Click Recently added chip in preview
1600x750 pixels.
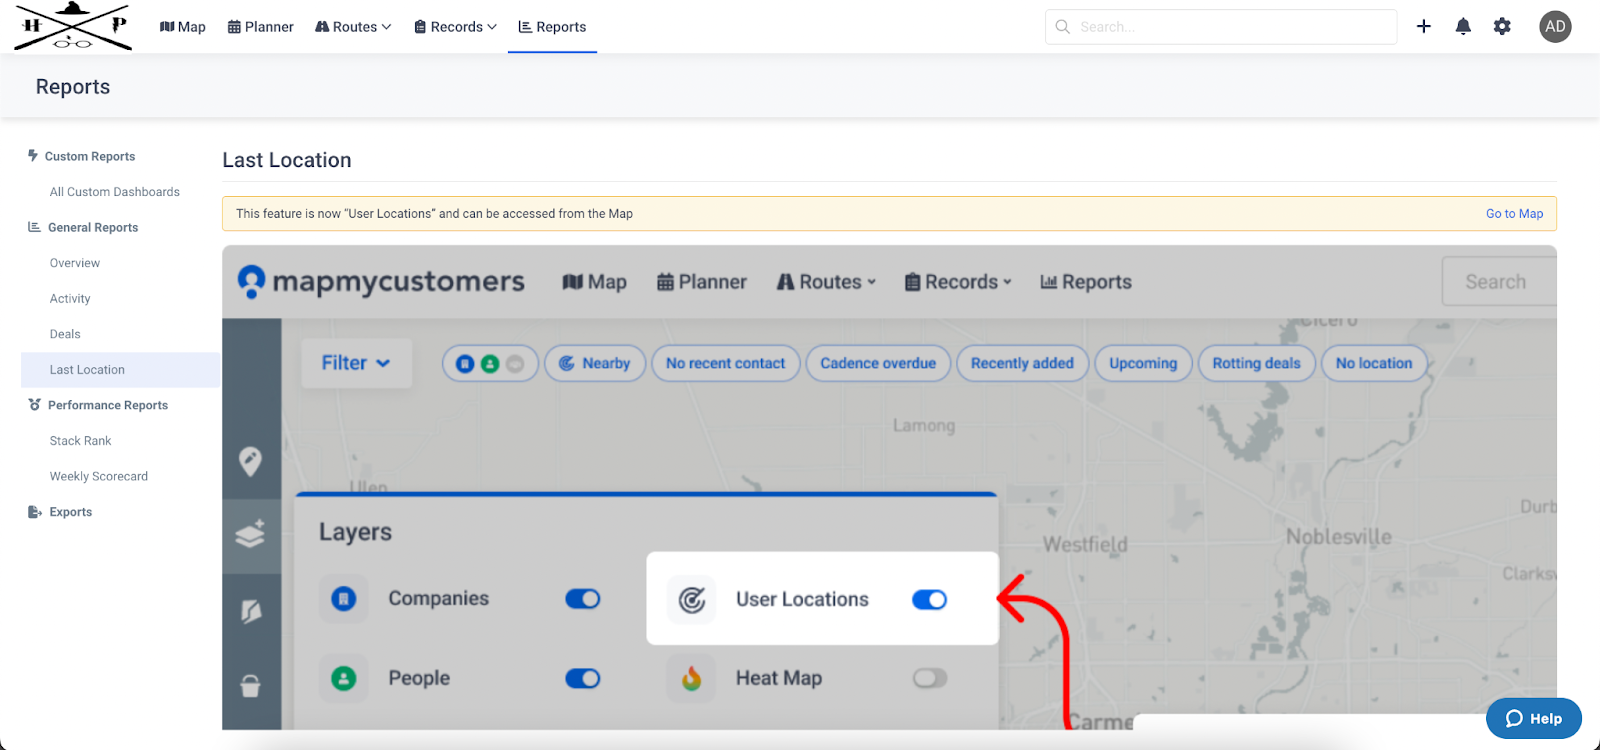click(x=1022, y=363)
